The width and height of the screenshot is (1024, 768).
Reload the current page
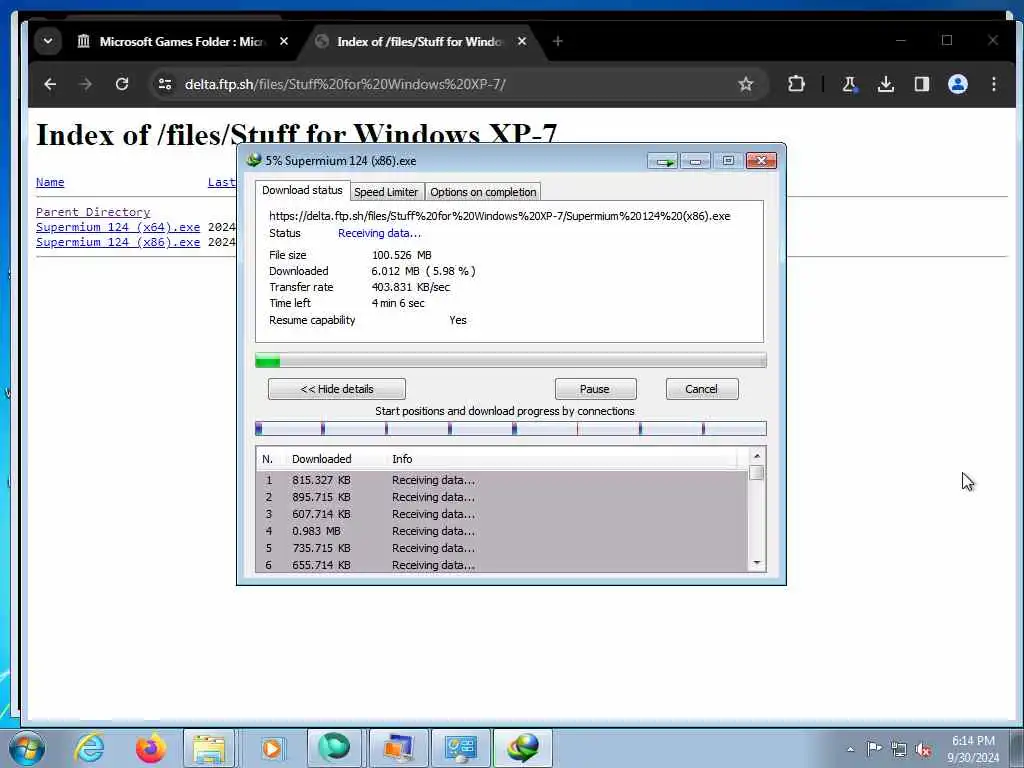point(121,84)
